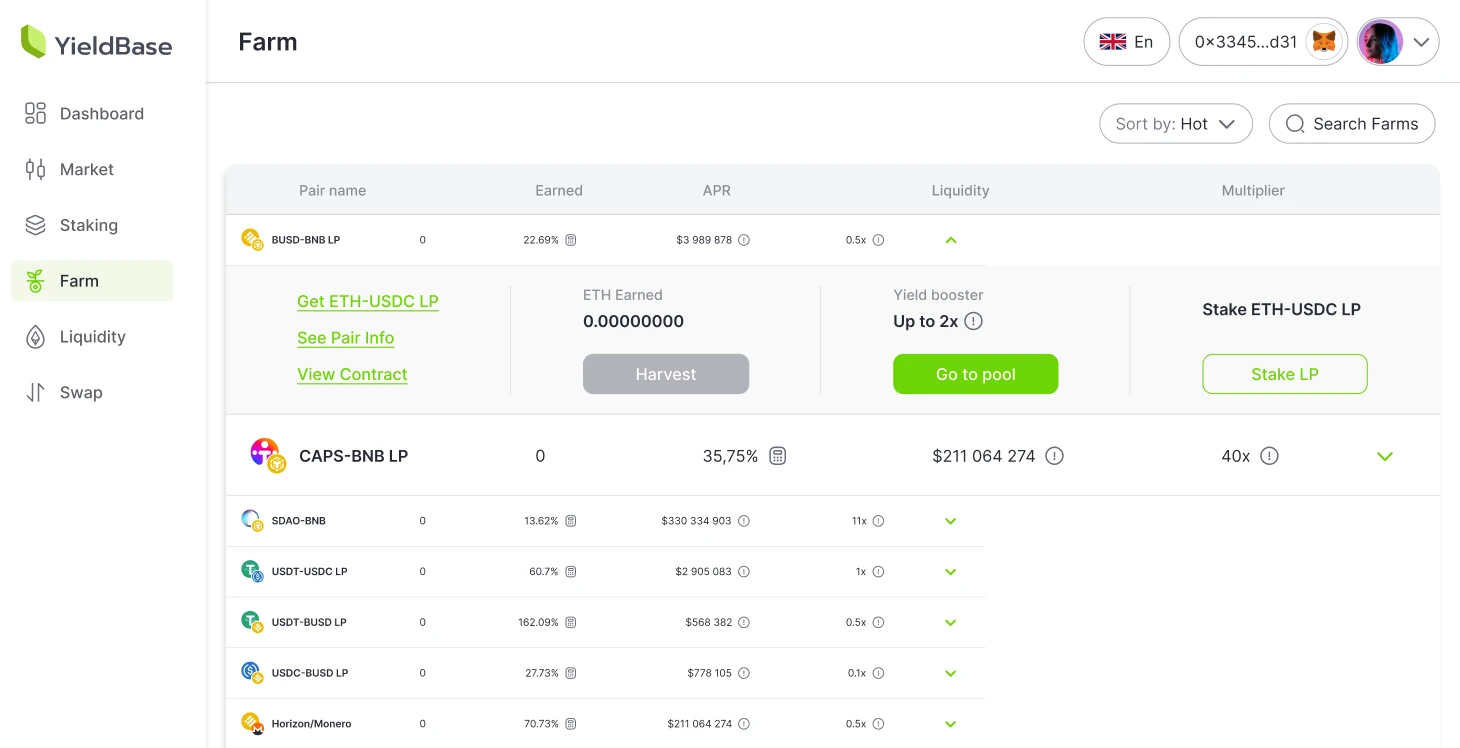
Task: Select the Swap icon in sidebar
Action: [x=35, y=392]
